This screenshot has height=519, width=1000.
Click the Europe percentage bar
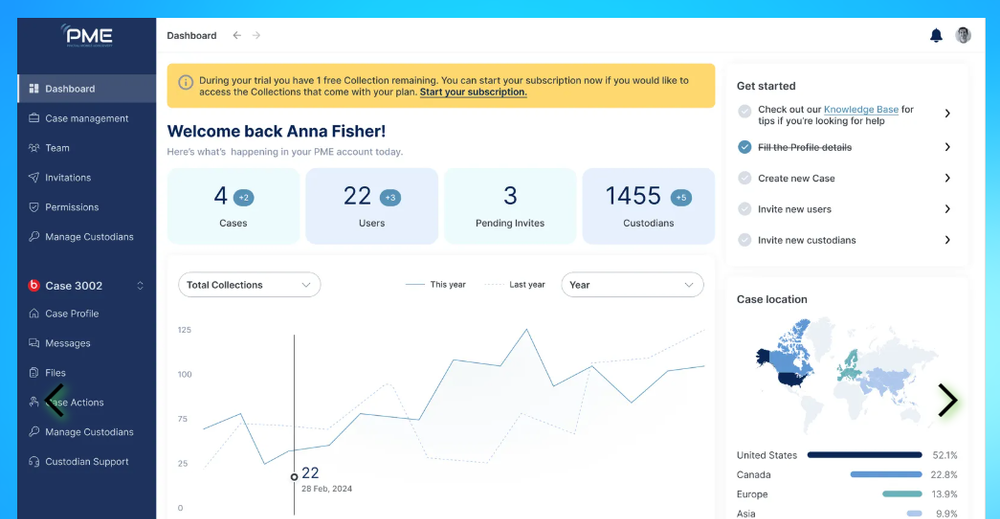tap(902, 493)
